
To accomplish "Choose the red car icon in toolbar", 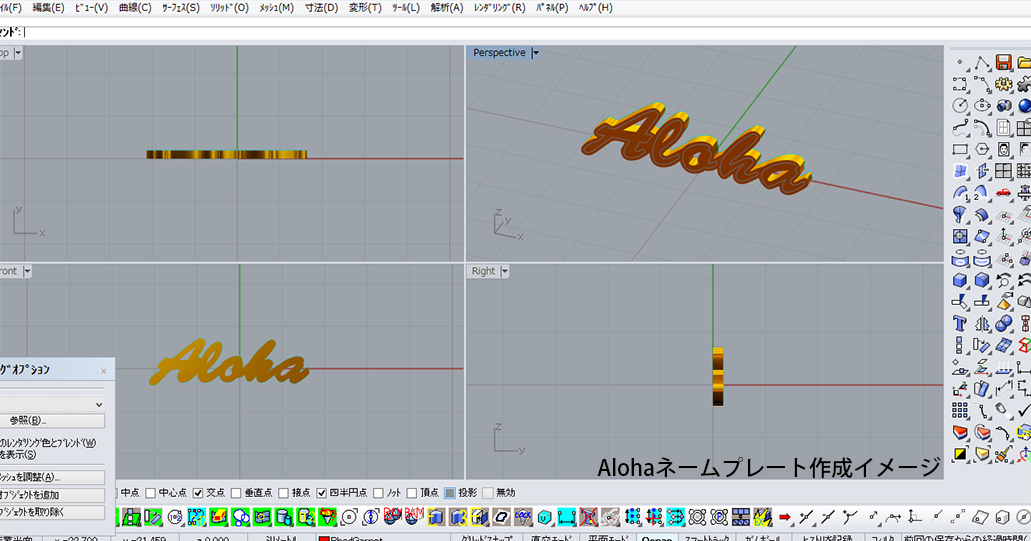I will pos(1003,192).
